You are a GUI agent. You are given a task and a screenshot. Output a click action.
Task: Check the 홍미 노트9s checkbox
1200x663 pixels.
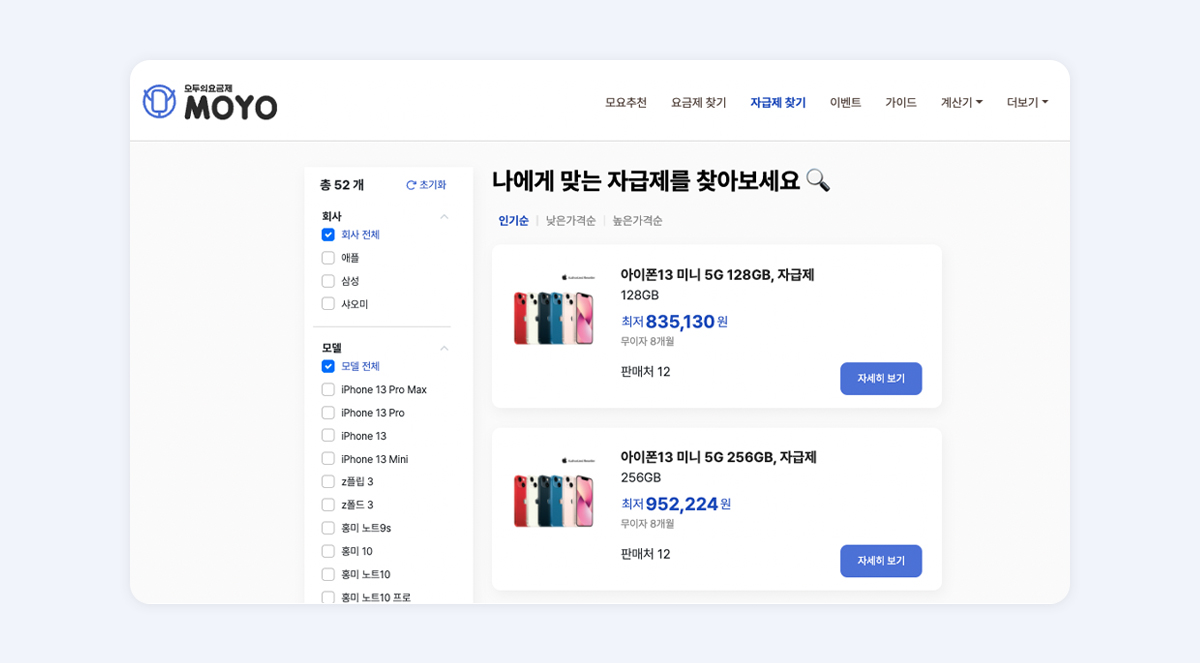click(328, 528)
